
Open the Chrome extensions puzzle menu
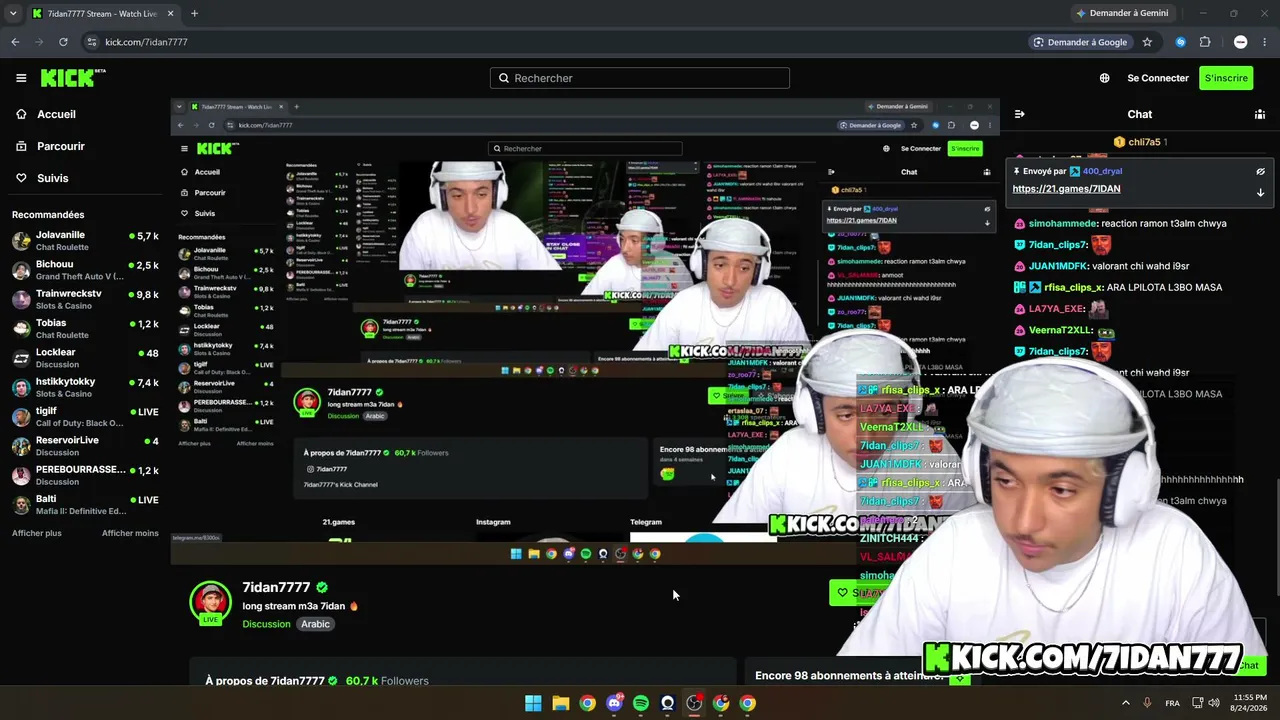click(x=1205, y=42)
